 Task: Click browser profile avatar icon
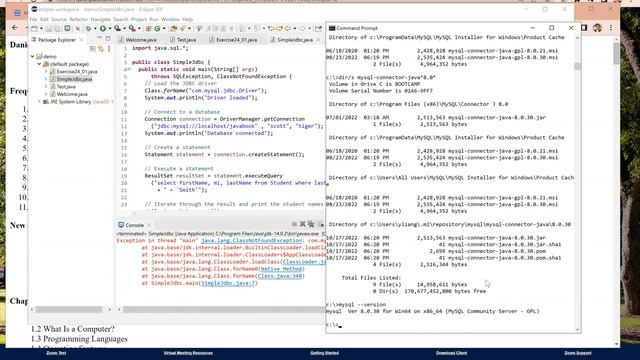598,28
